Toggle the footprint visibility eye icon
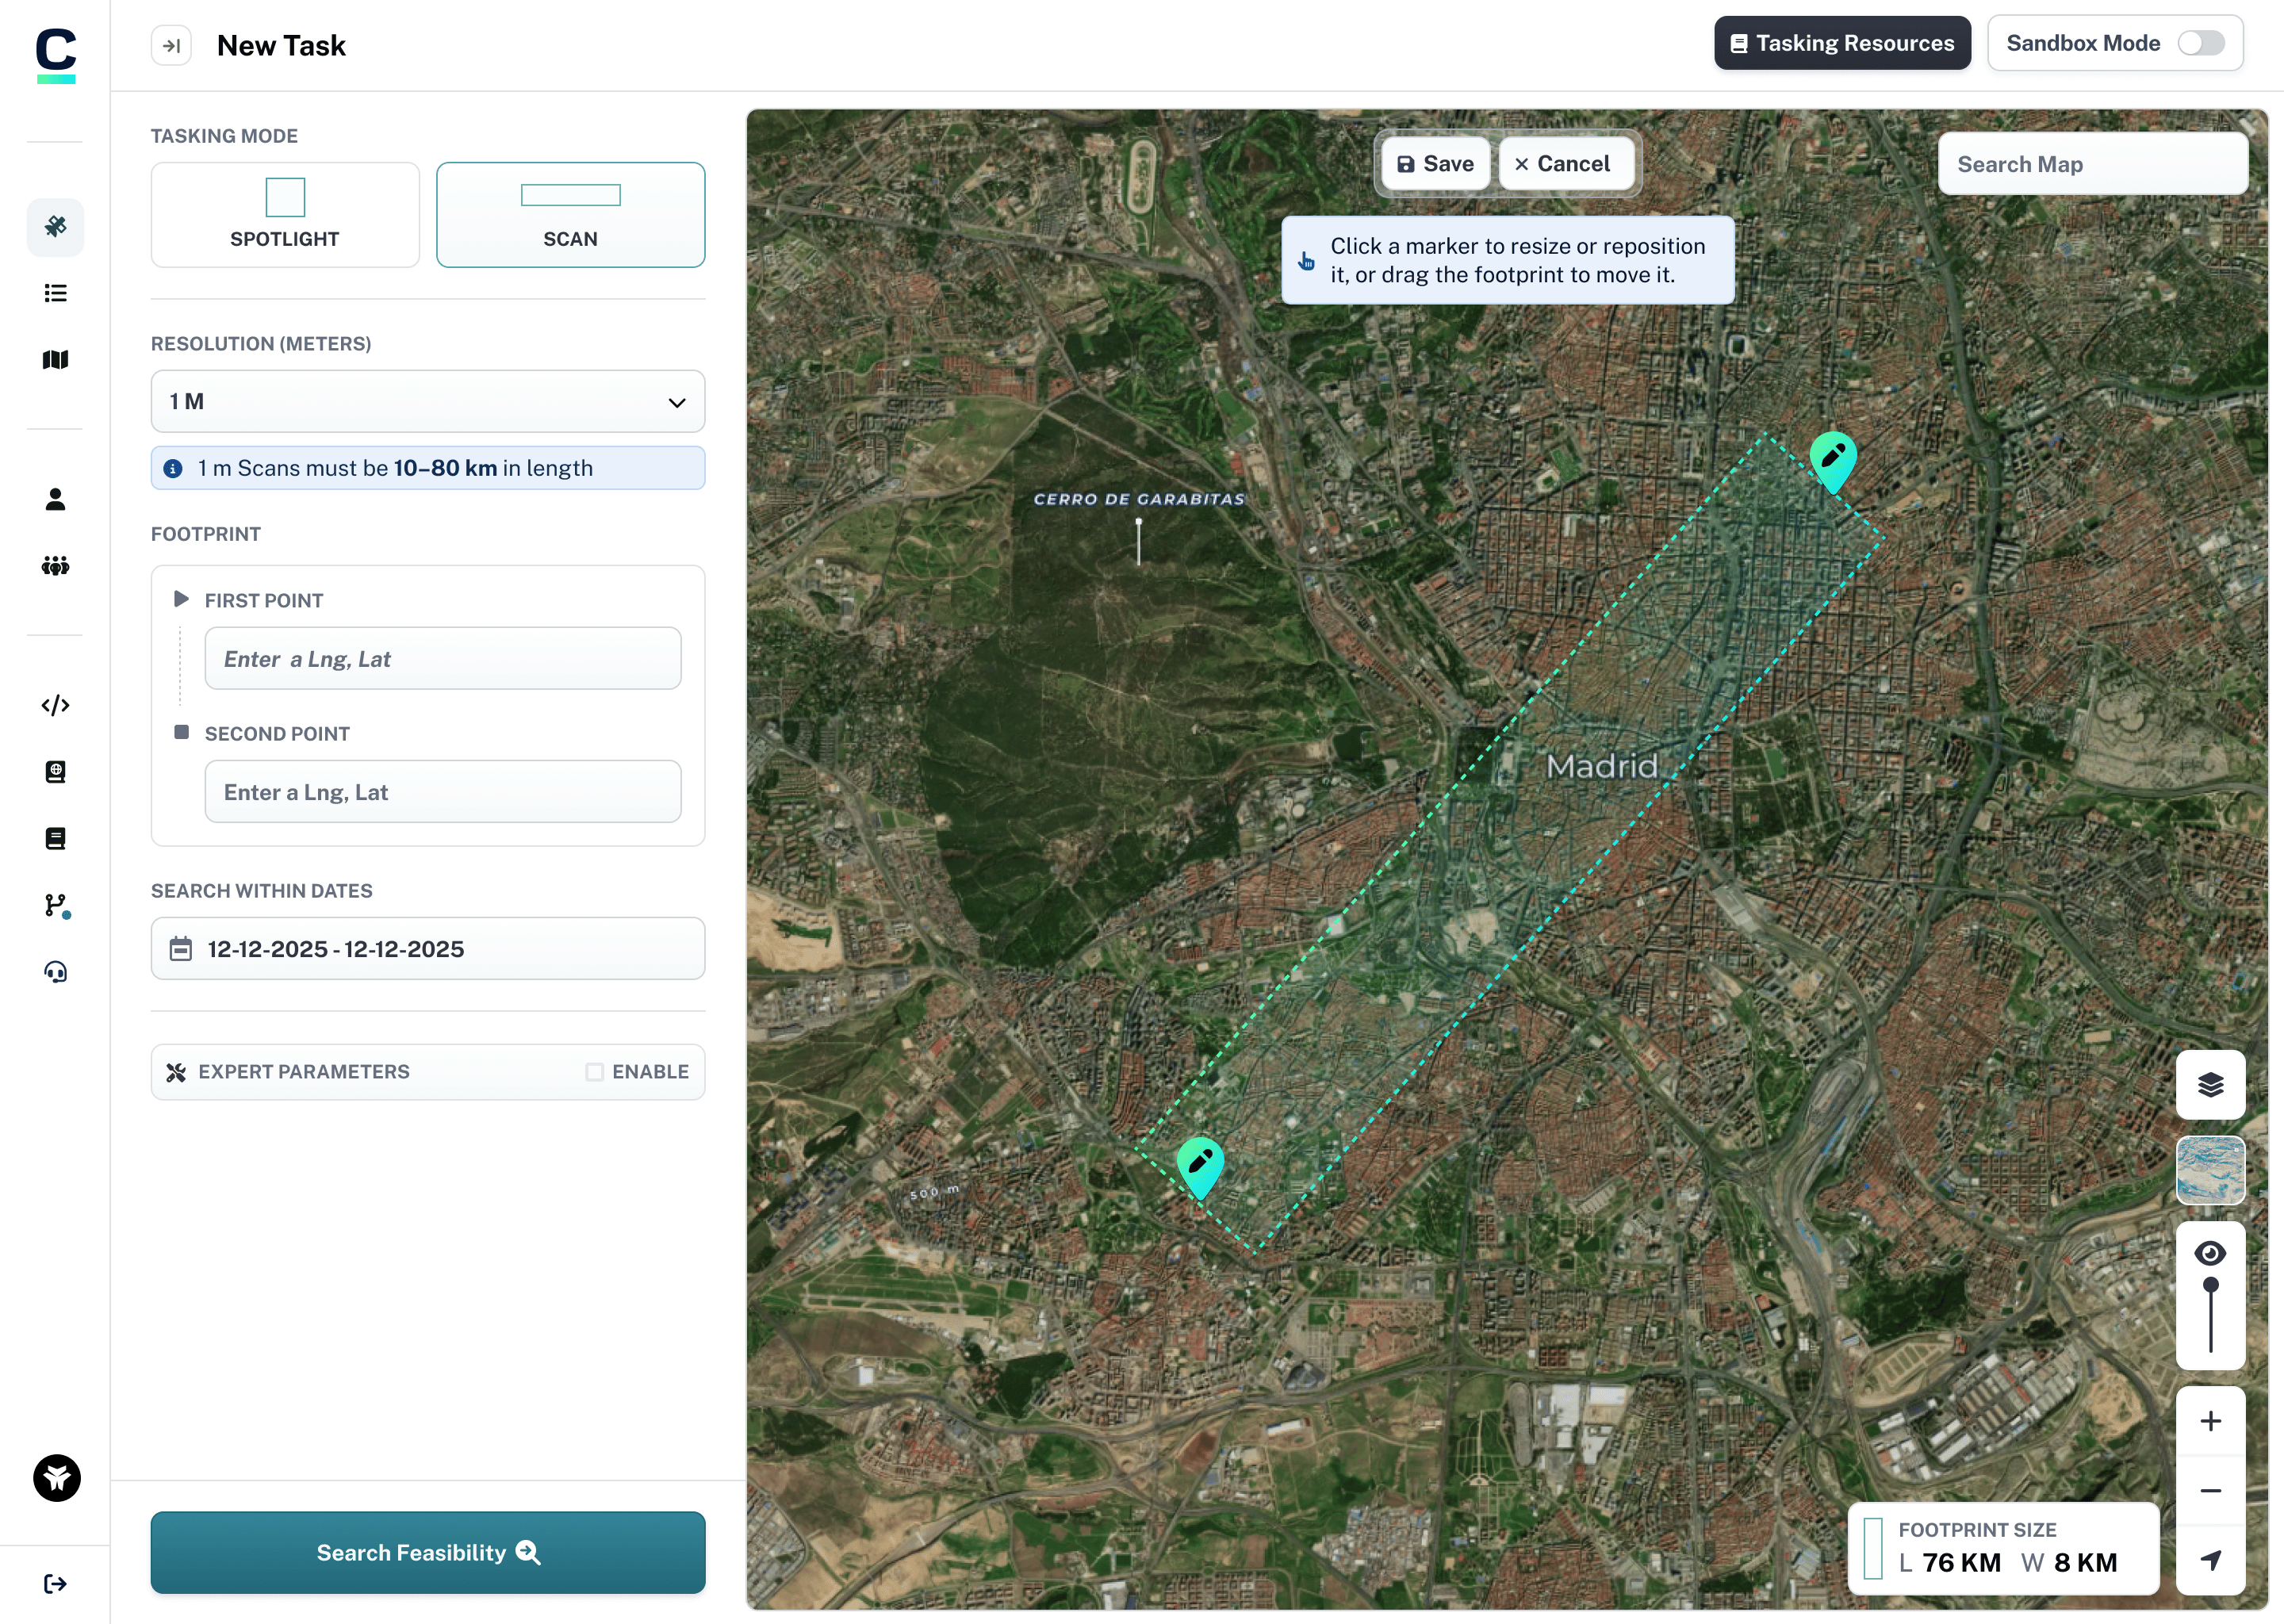Screen dimensions: 2284x1624 coord(2210,1253)
